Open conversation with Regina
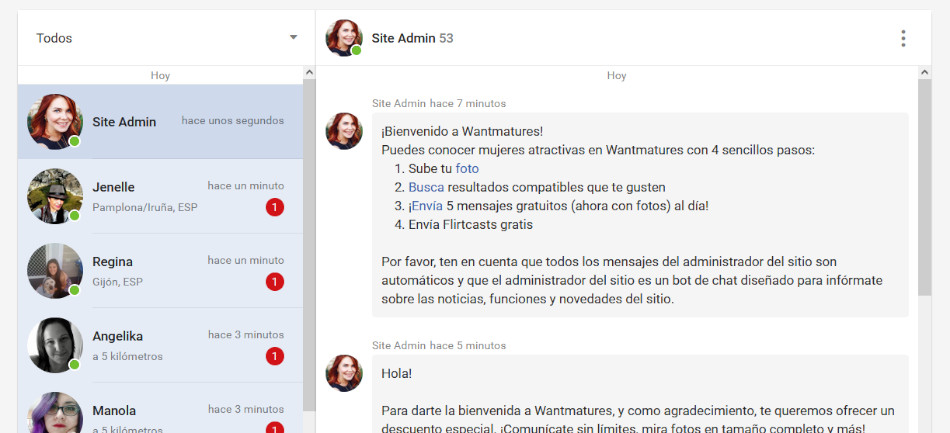950x433 pixels. click(x=161, y=271)
